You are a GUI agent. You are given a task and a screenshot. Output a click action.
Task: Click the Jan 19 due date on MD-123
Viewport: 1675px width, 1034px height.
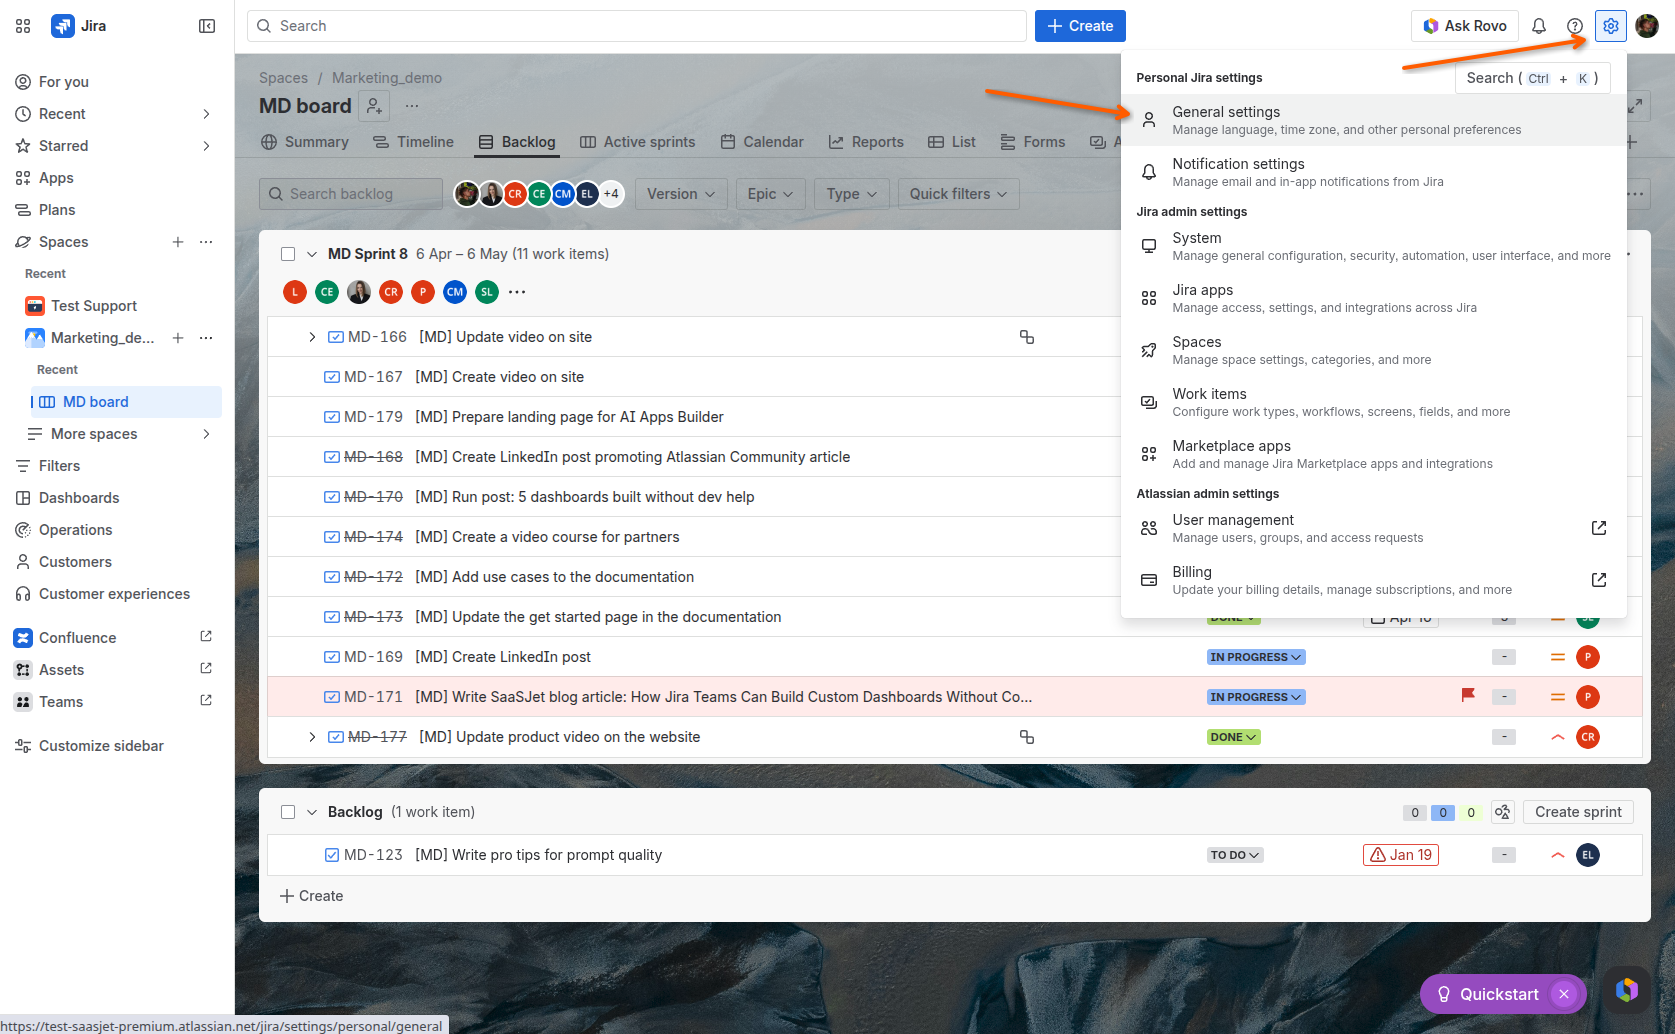pos(1401,855)
